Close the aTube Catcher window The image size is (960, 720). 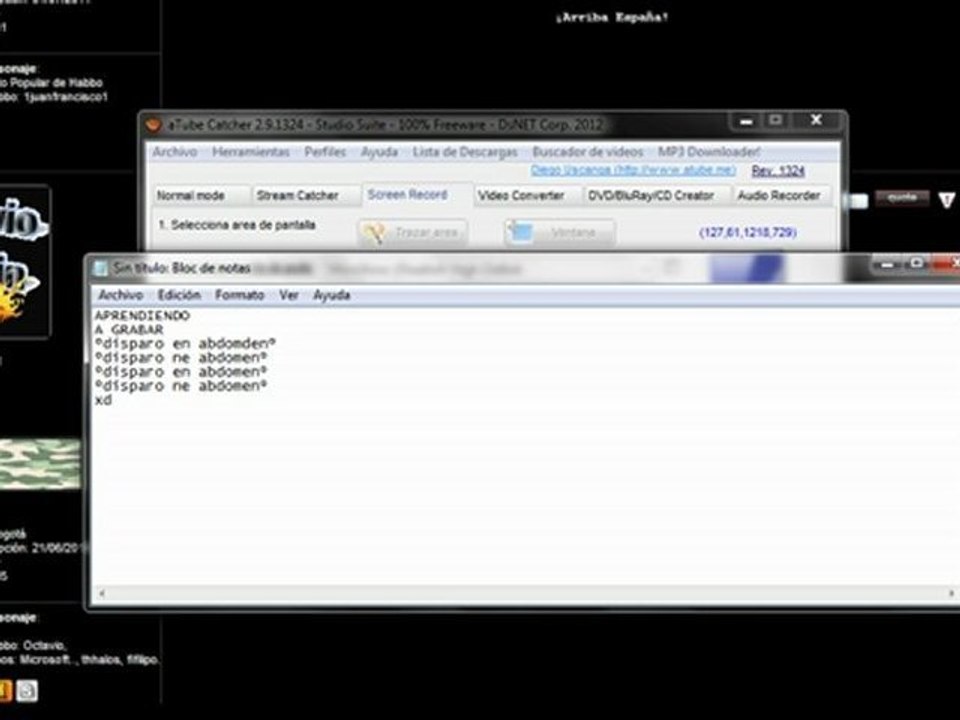[816, 120]
